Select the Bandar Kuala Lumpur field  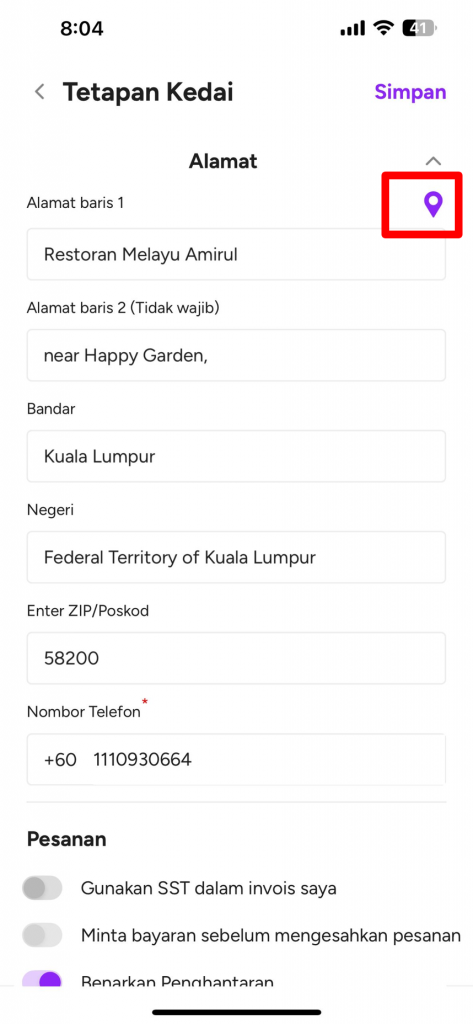tap(236, 456)
